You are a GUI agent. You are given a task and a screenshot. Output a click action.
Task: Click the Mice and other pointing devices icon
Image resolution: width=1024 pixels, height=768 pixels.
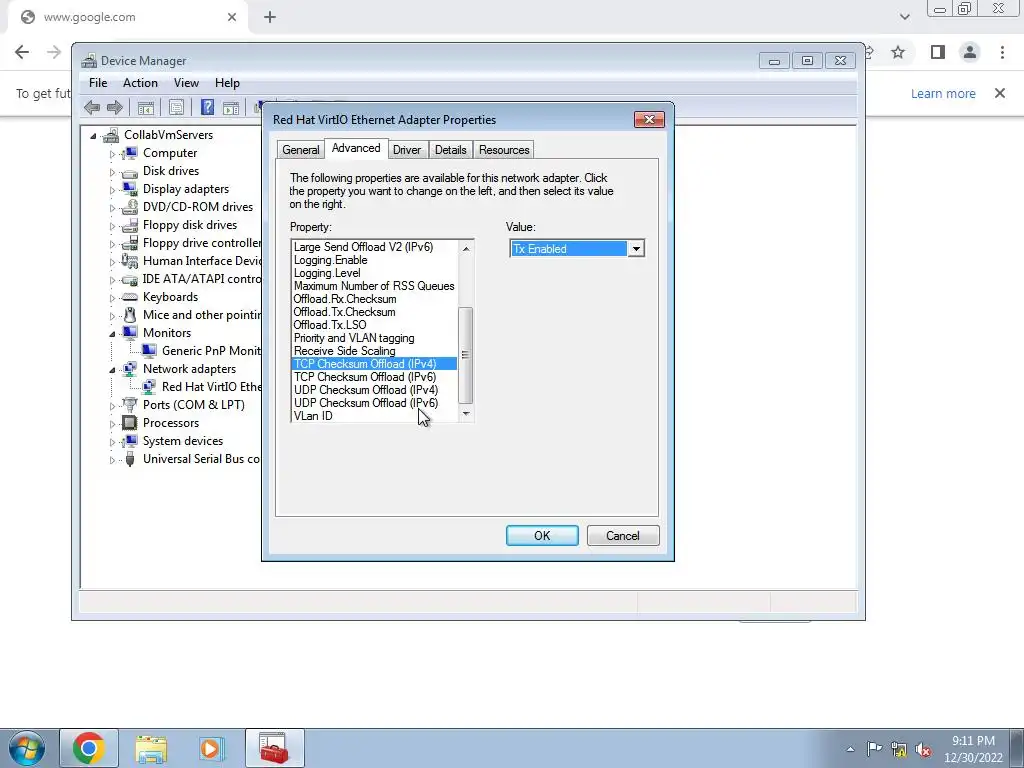click(130, 315)
